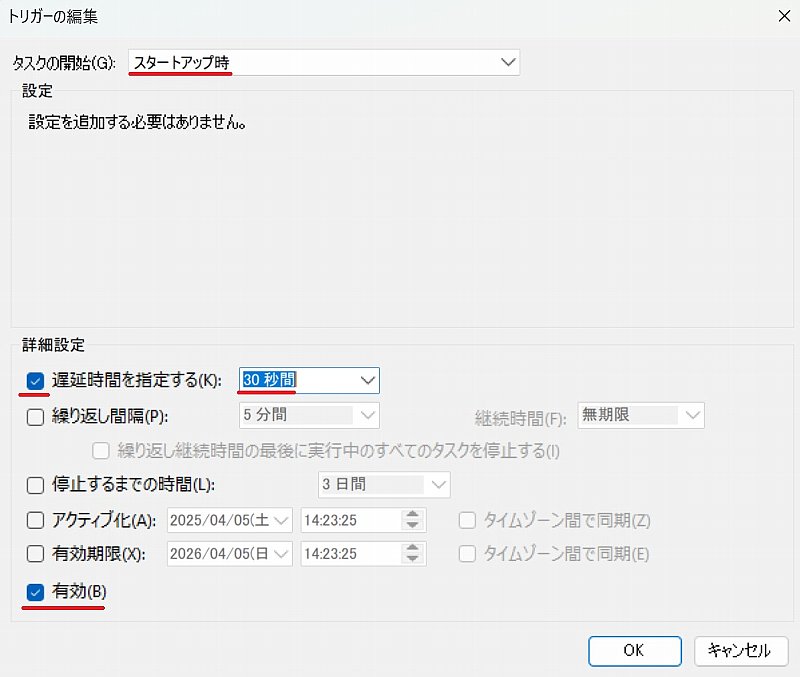
Task: Open the 2025/04/05 activation date picker
Action: tap(230, 520)
